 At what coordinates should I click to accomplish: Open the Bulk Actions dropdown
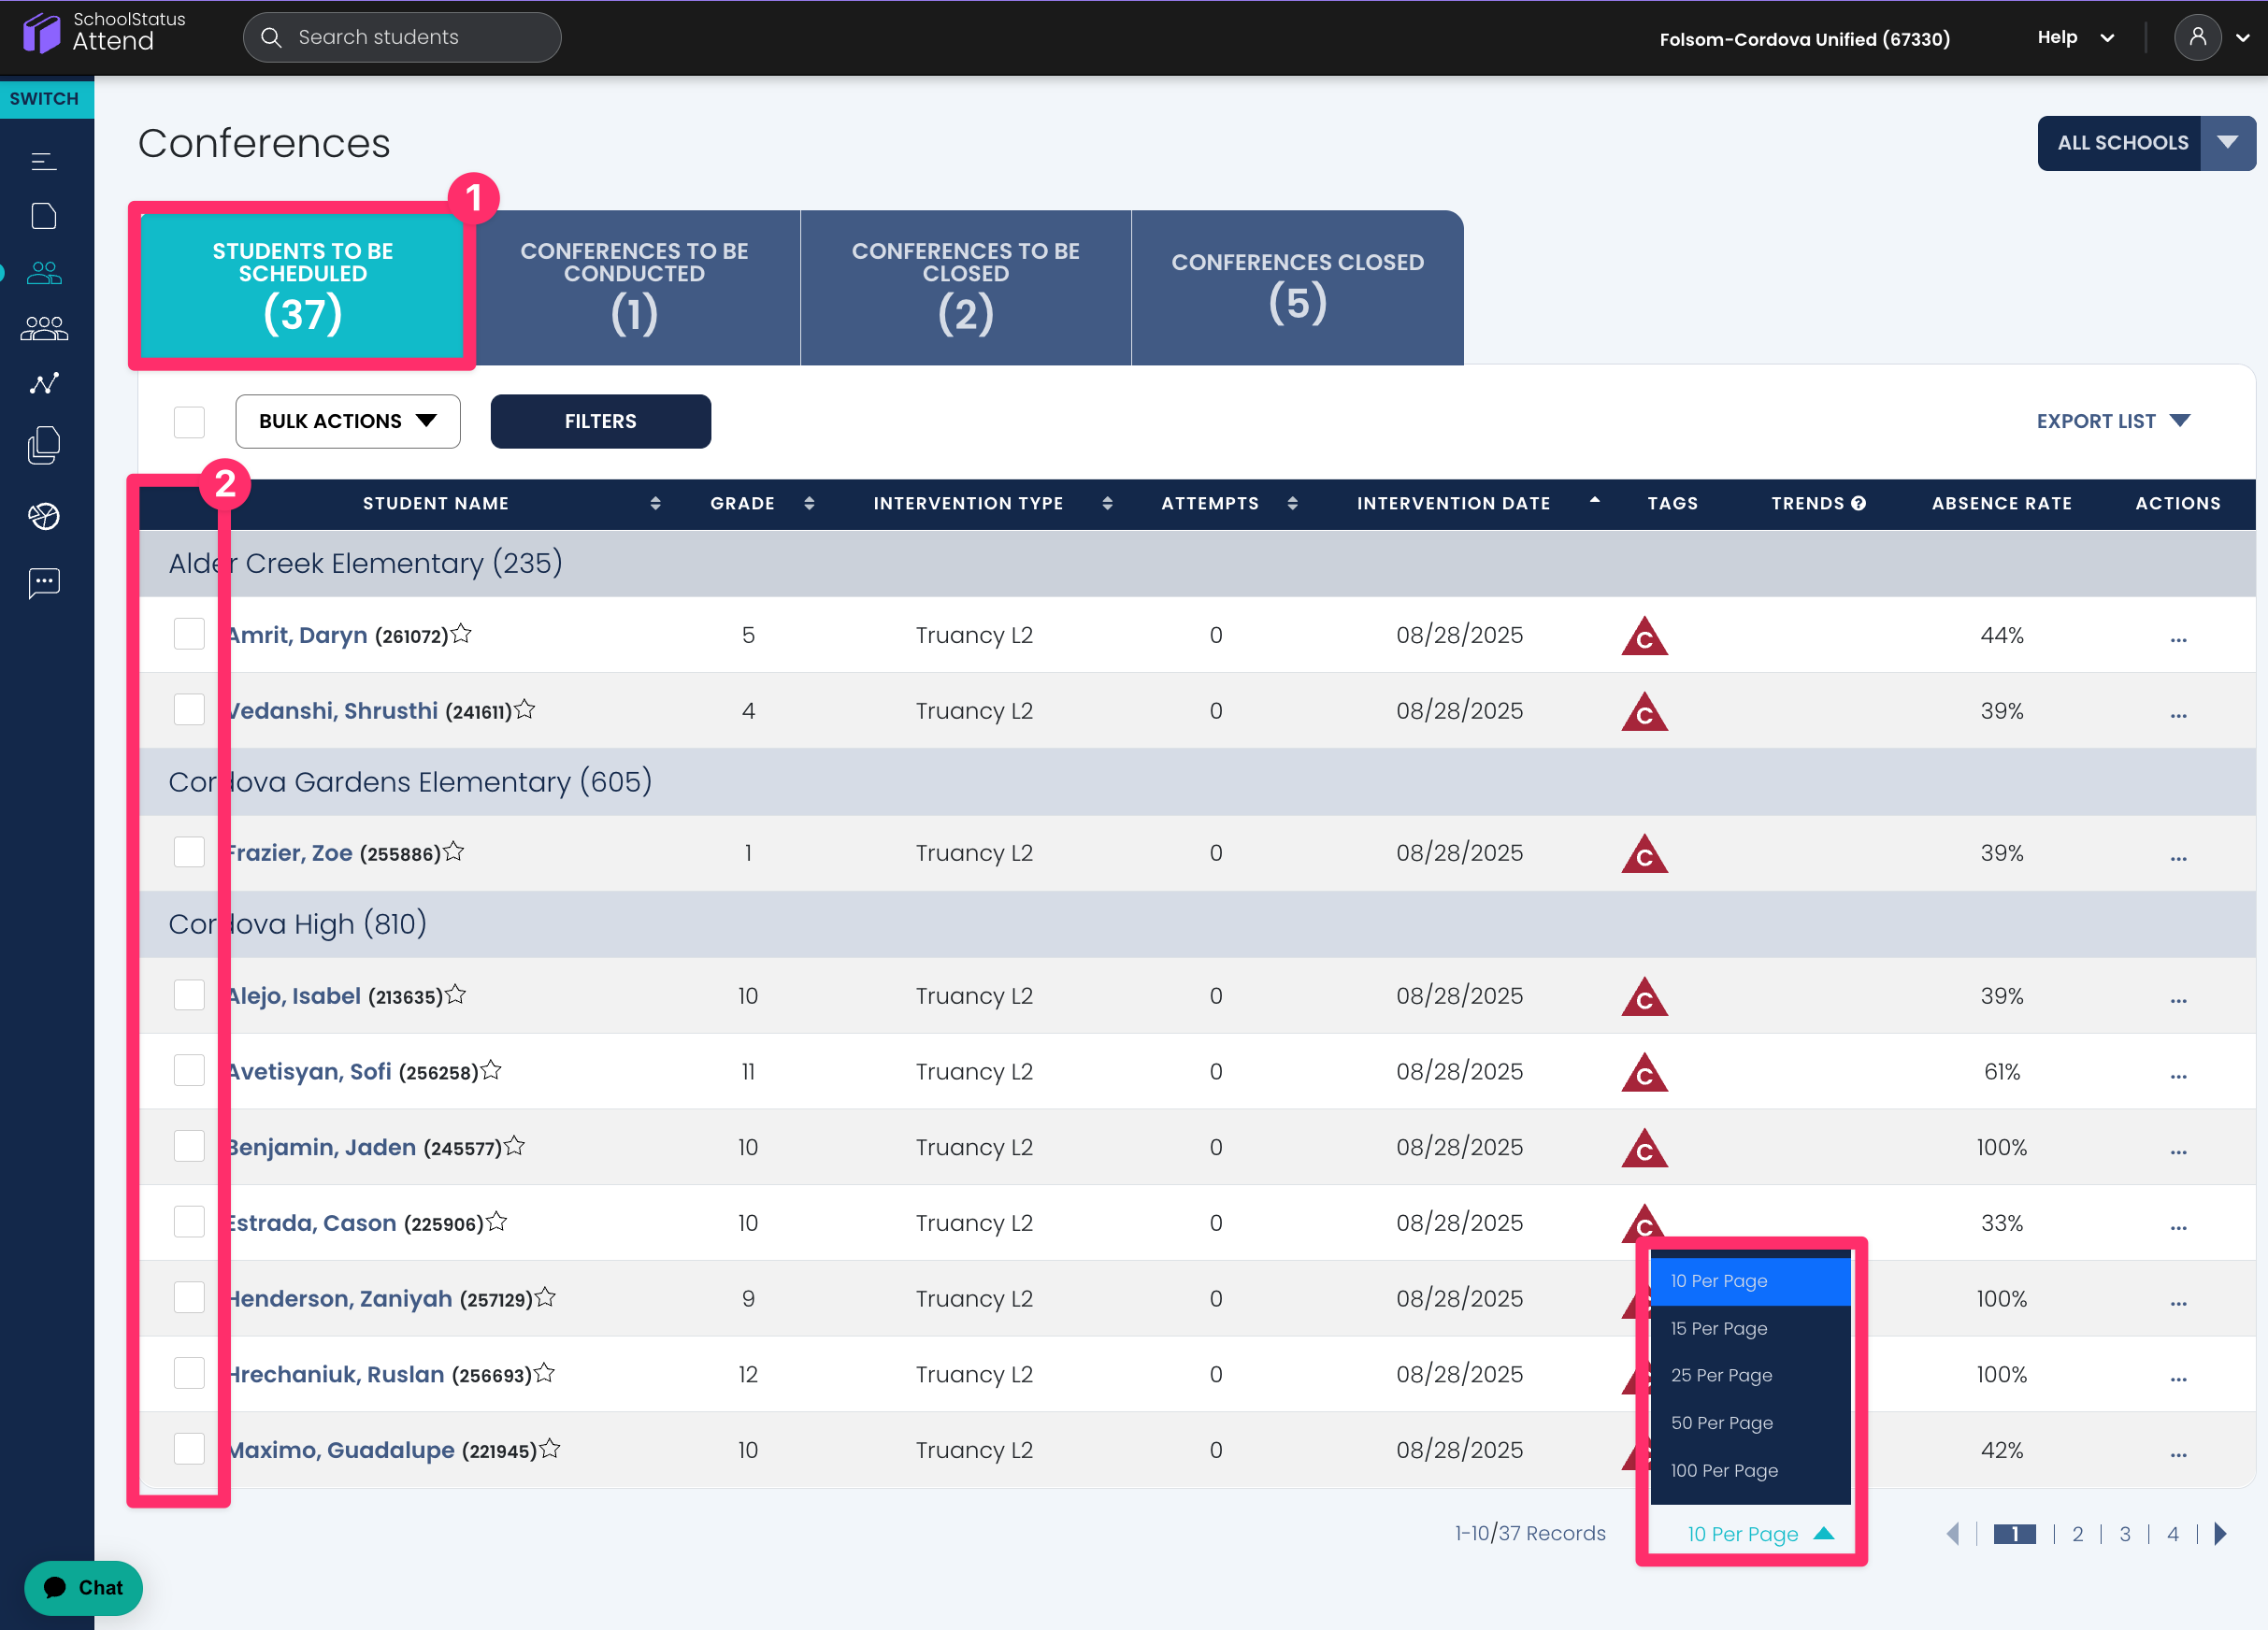pos(348,421)
